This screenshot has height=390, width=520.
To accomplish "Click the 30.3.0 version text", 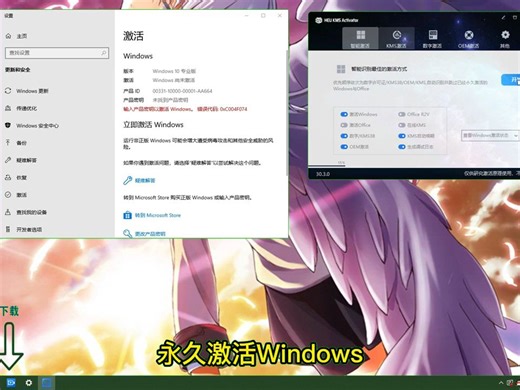I will point(322,174).
